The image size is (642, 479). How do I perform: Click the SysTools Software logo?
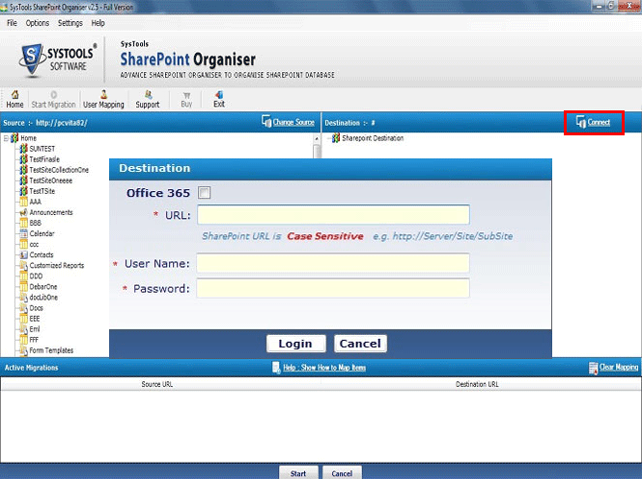(57, 60)
